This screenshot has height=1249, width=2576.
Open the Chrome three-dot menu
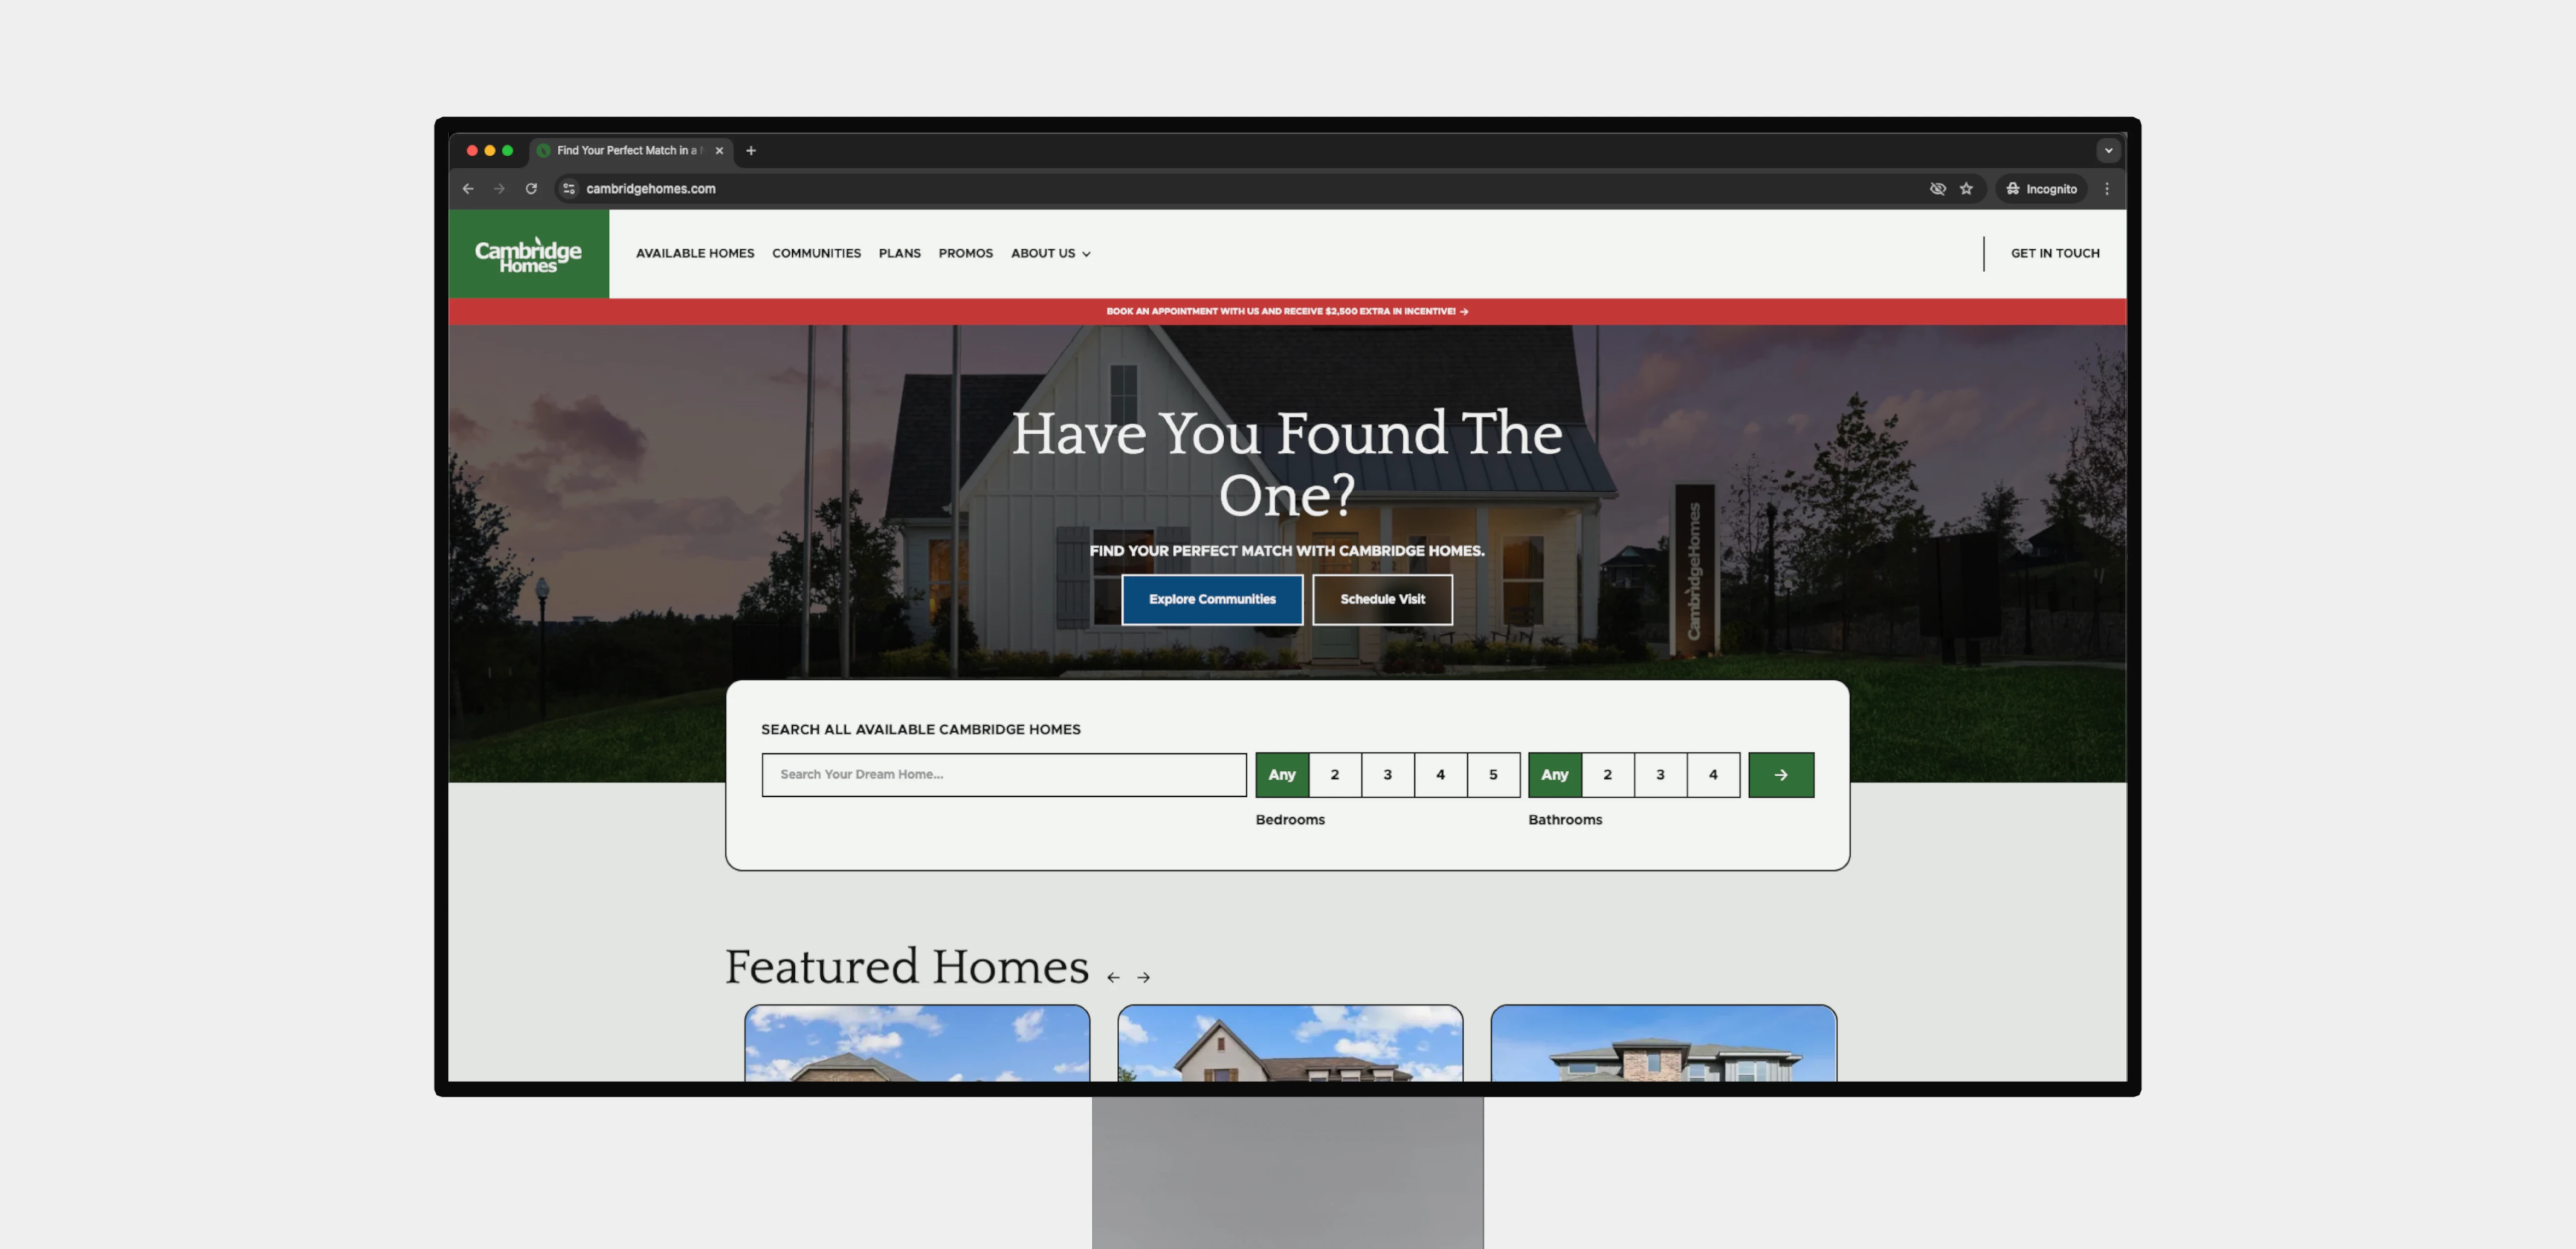click(2107, 188)
